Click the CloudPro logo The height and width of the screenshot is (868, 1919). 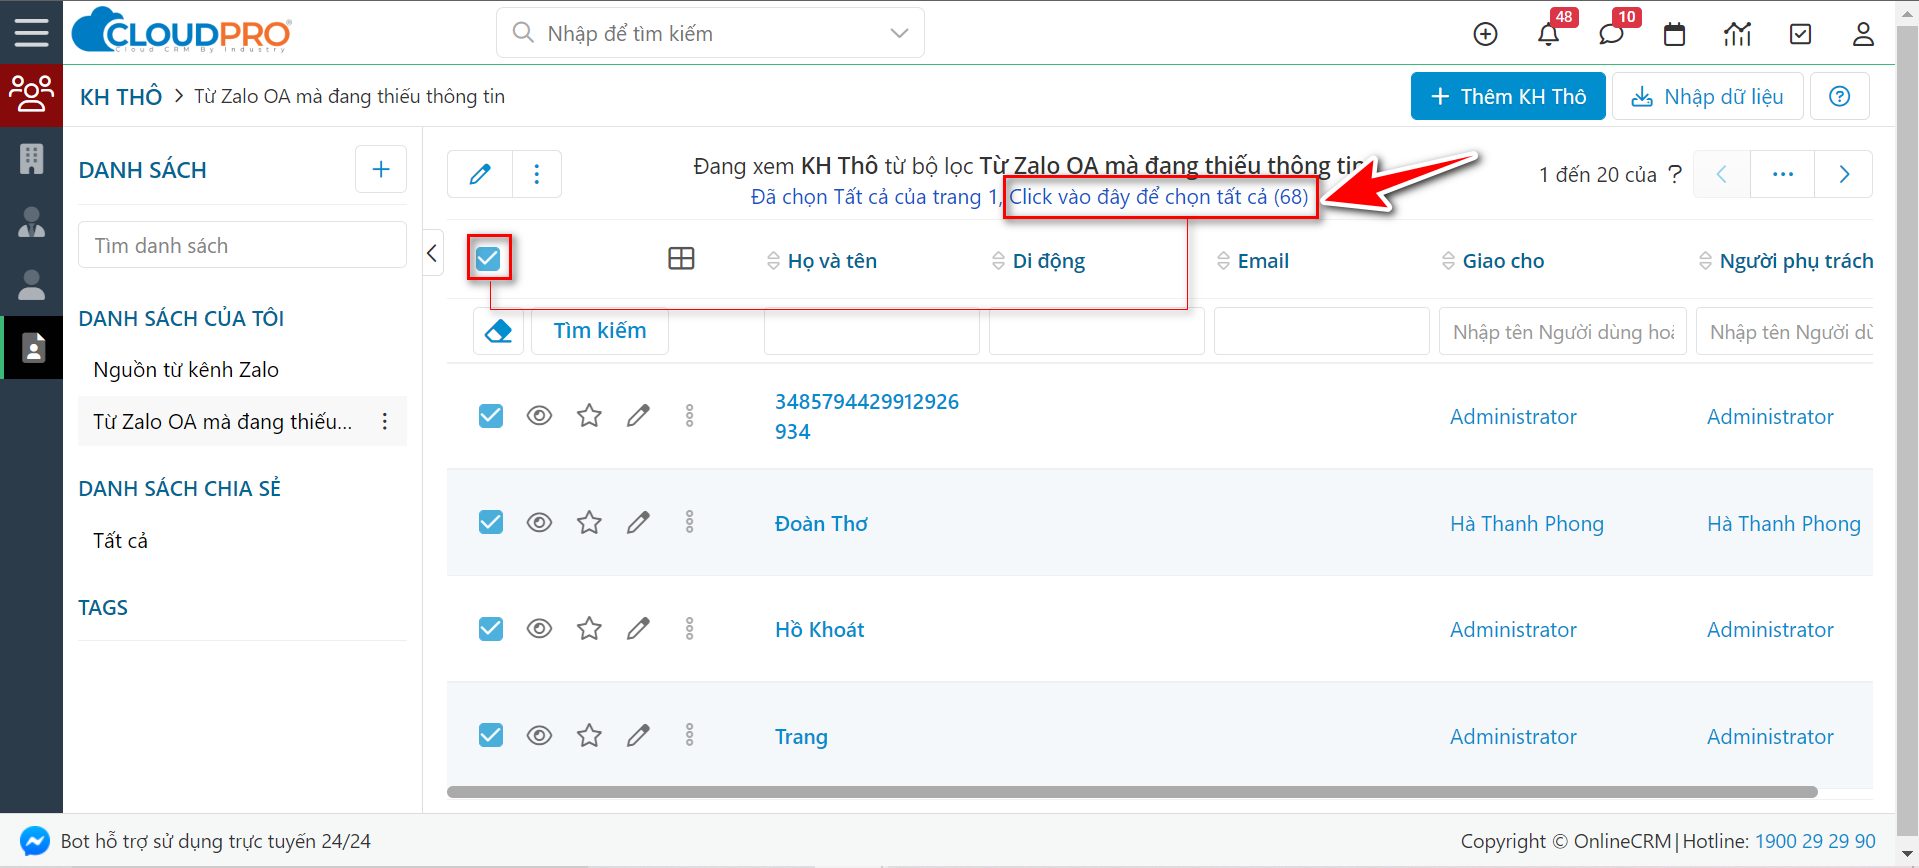pos(181,31)
